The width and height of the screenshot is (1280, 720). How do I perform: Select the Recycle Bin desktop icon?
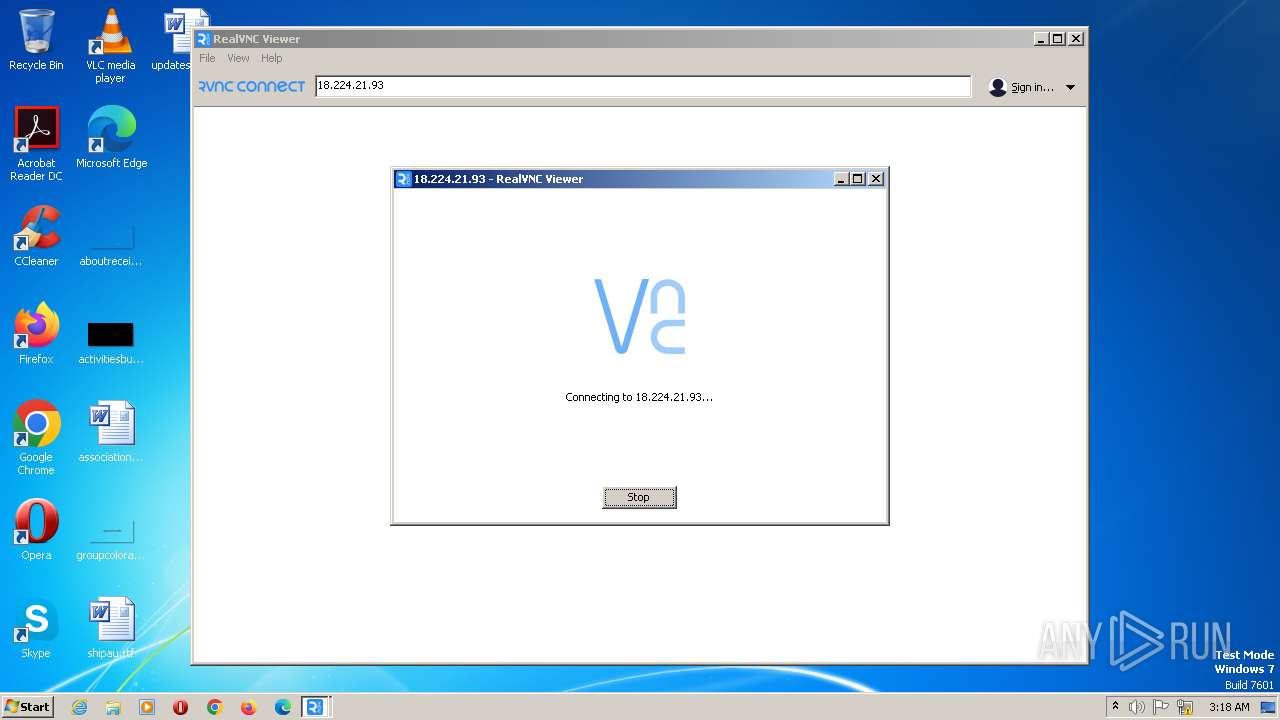(36, 40)
